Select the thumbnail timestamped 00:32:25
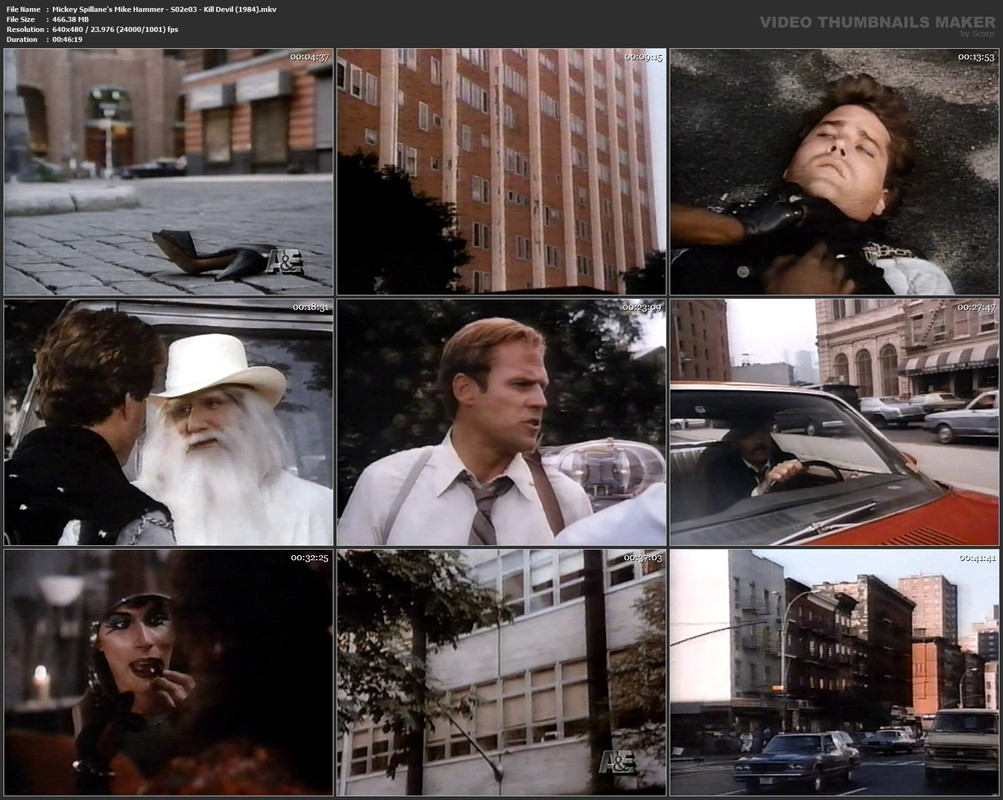The height and width of the screenshot is (800, 1003). 168,673
